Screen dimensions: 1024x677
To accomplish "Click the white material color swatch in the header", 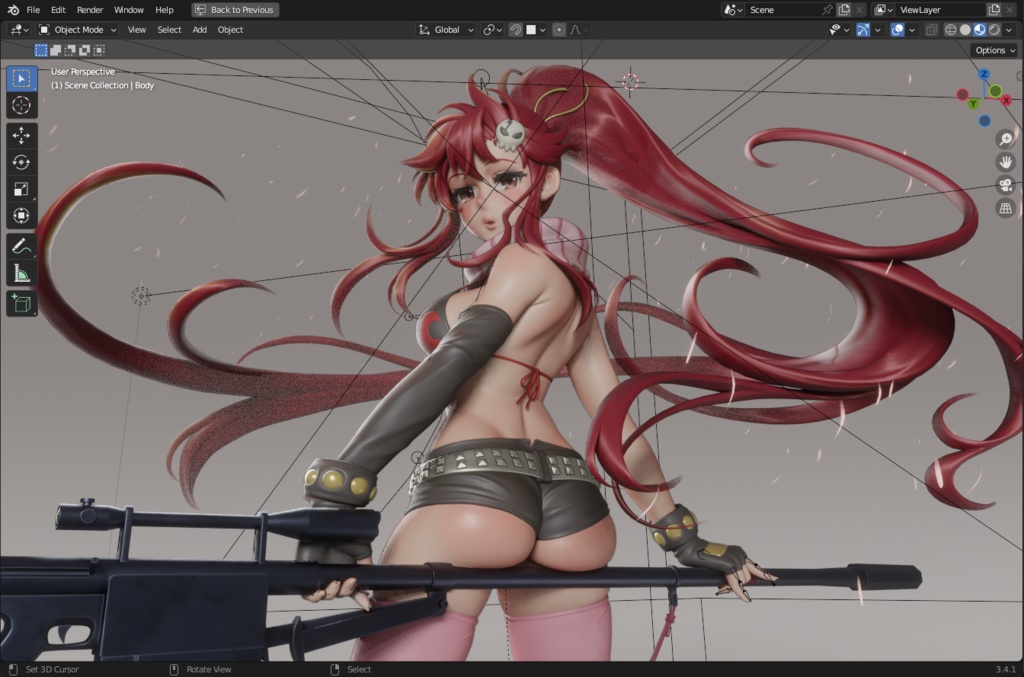I will point(531,29).
